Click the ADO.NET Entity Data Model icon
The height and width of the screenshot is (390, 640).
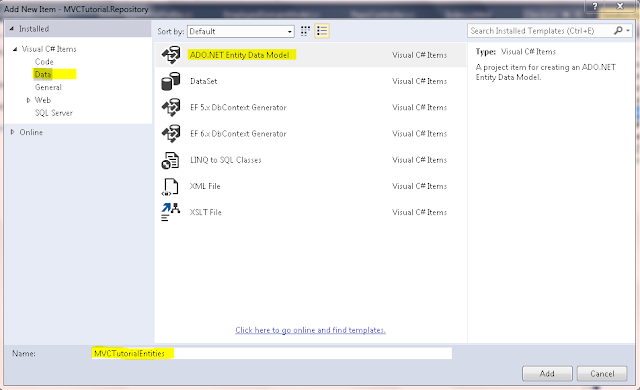171,55
